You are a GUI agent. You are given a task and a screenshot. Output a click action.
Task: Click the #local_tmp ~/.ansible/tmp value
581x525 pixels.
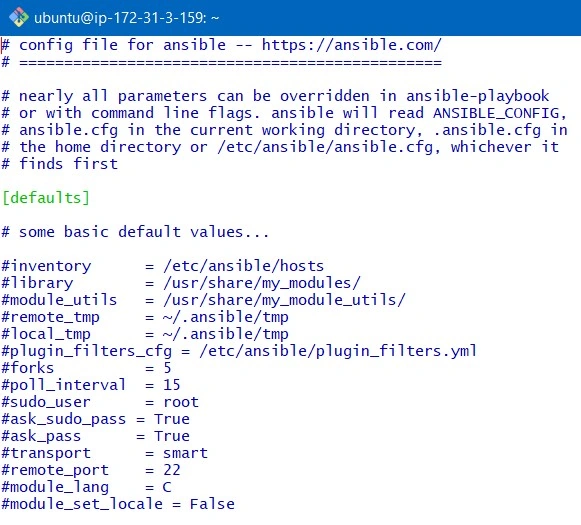tap(225, 334)
